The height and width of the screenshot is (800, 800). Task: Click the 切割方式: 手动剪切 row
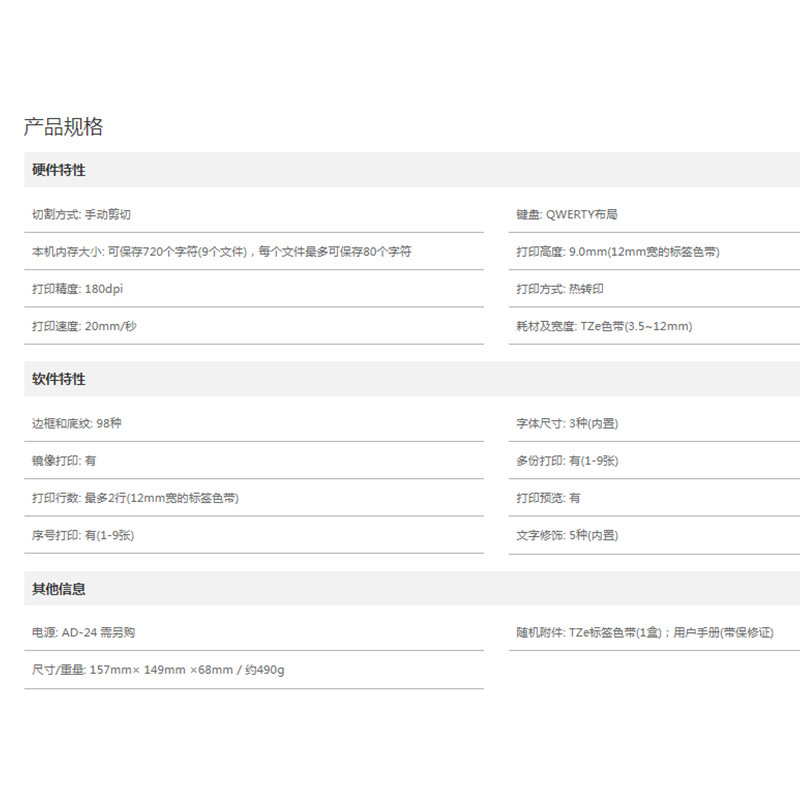(254, 214)
